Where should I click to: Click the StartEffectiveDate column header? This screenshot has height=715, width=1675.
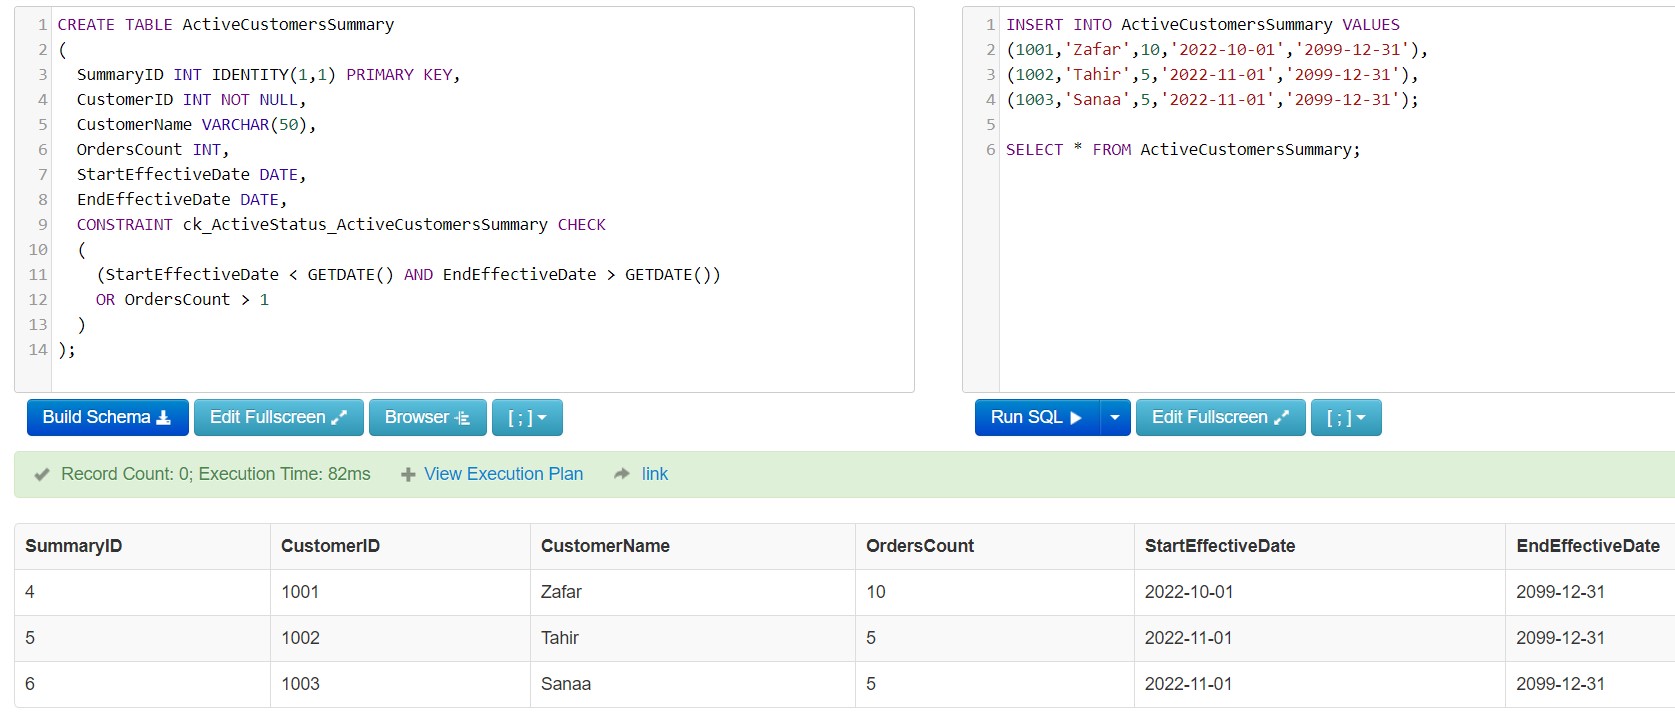[x=1219, y=546]
